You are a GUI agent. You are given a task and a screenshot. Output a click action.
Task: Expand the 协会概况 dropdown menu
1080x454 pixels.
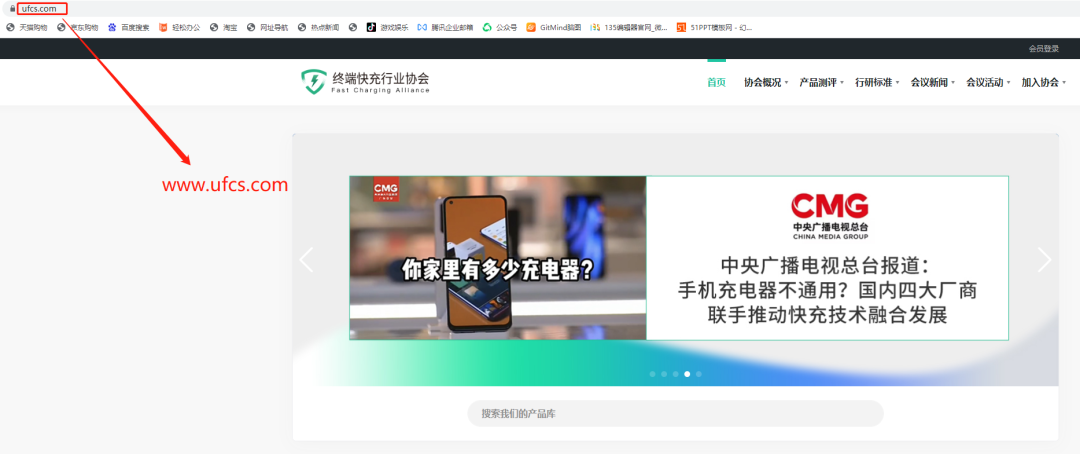click(x=766, y=83)
